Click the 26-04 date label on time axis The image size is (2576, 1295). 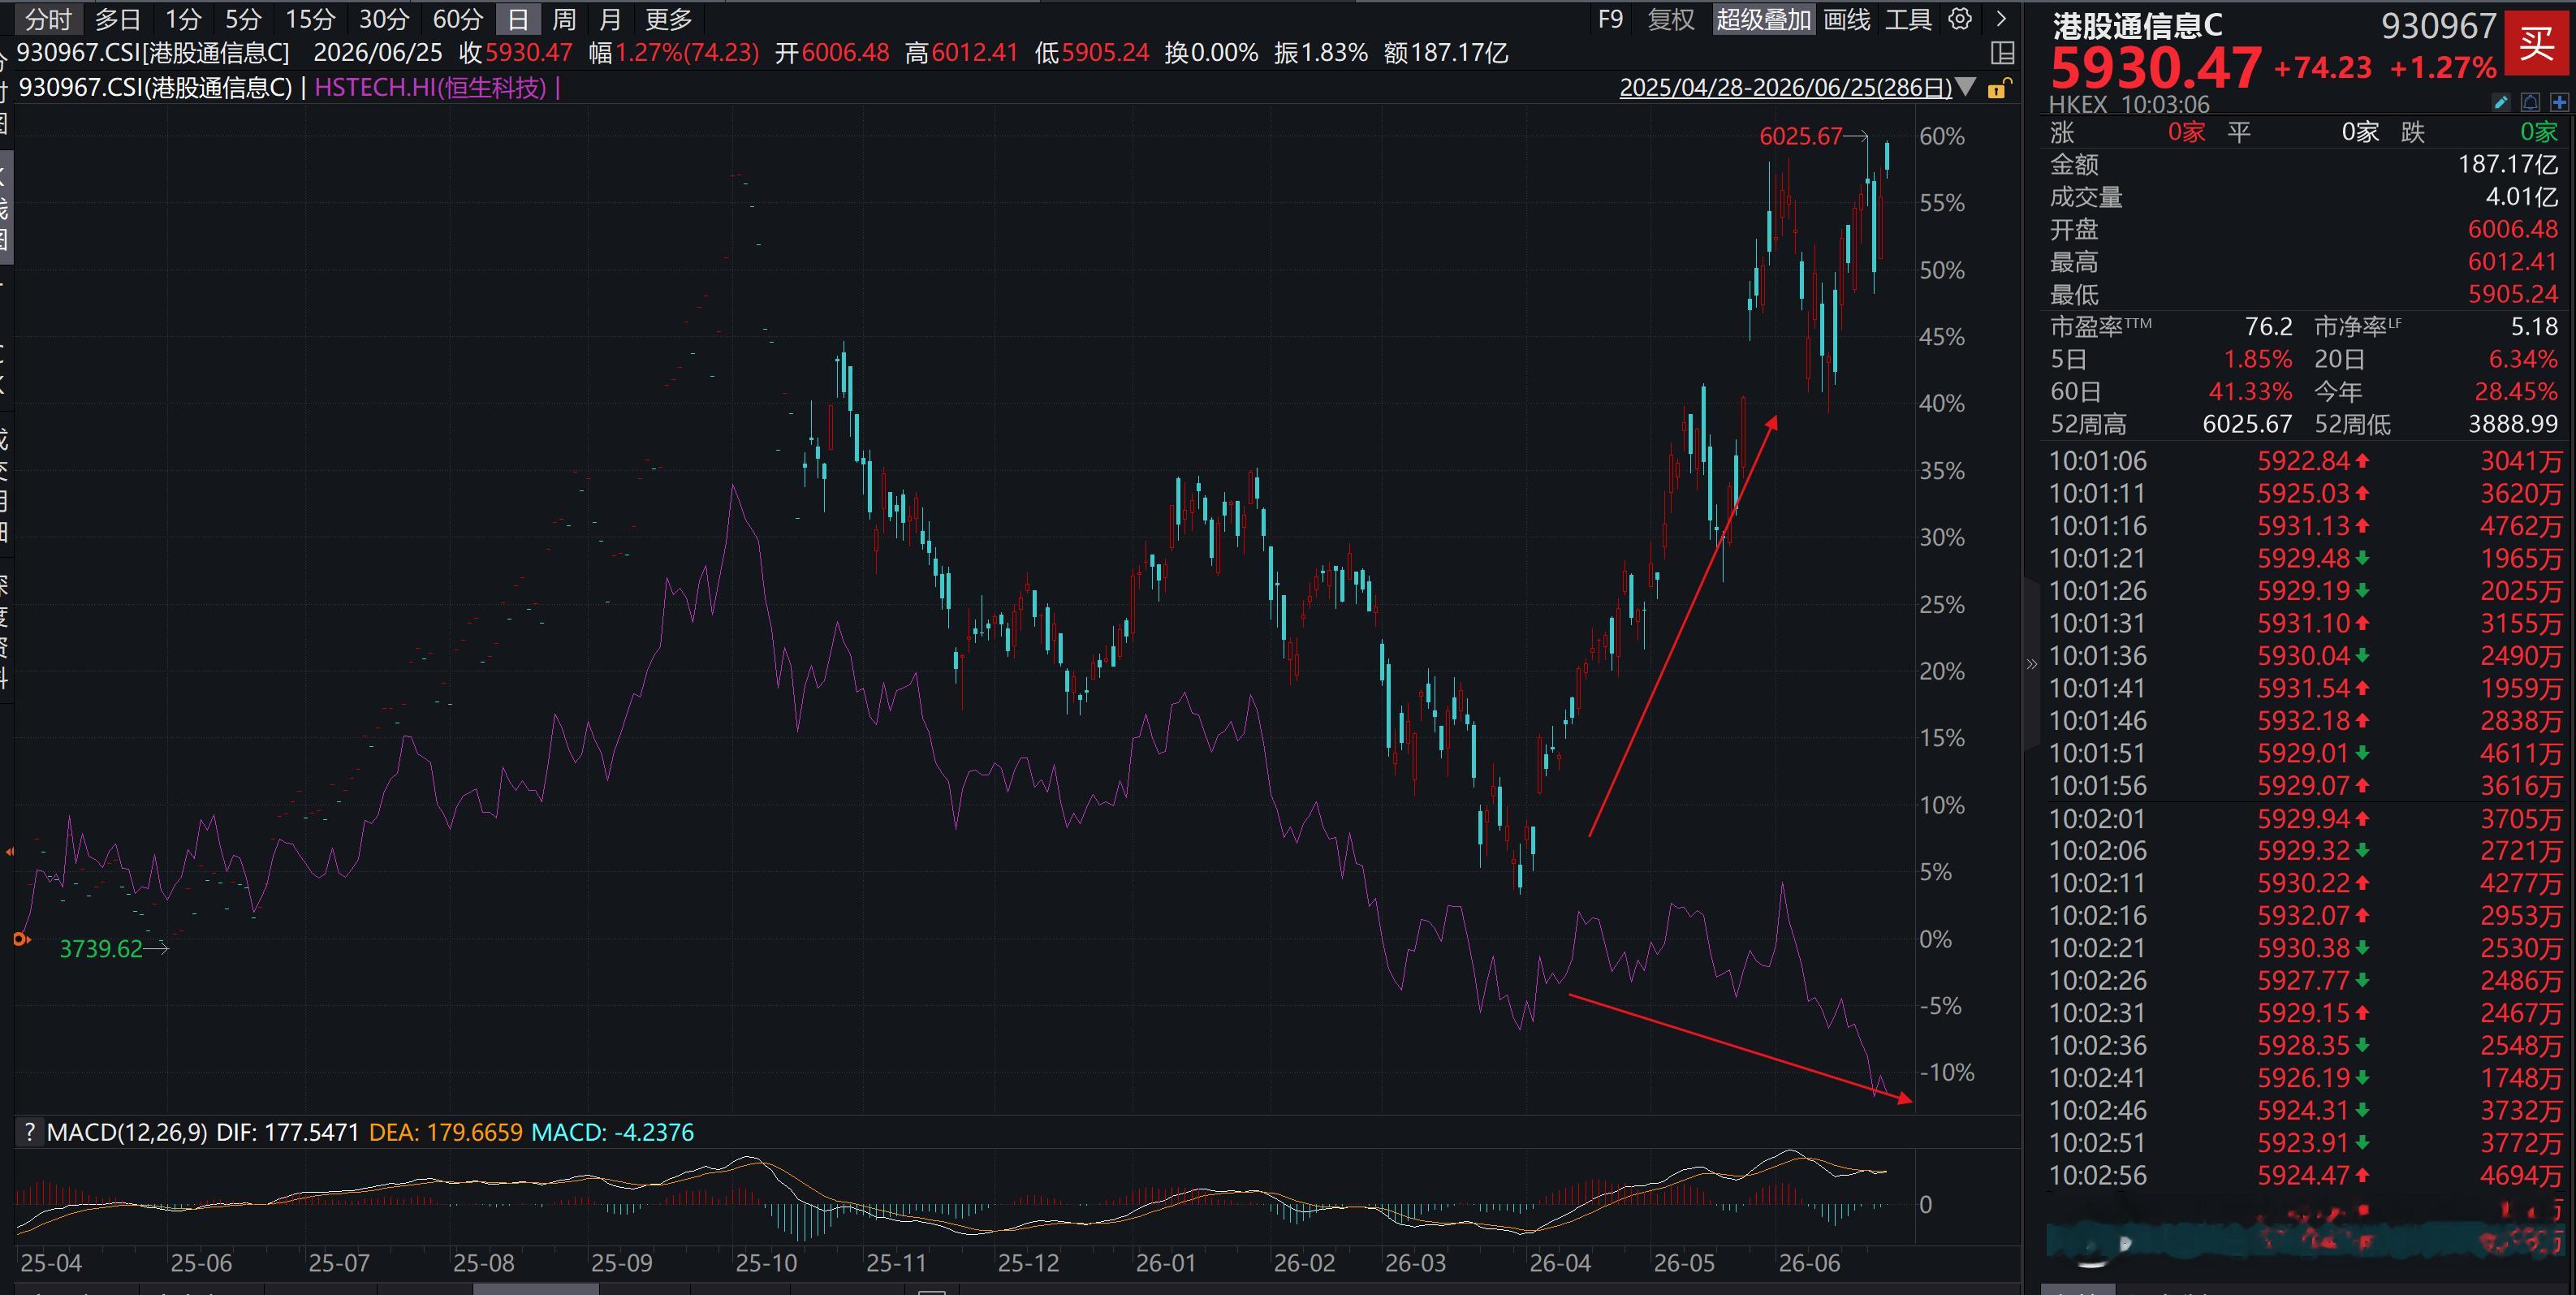pyautogui.click(x=1560, y=1263)
